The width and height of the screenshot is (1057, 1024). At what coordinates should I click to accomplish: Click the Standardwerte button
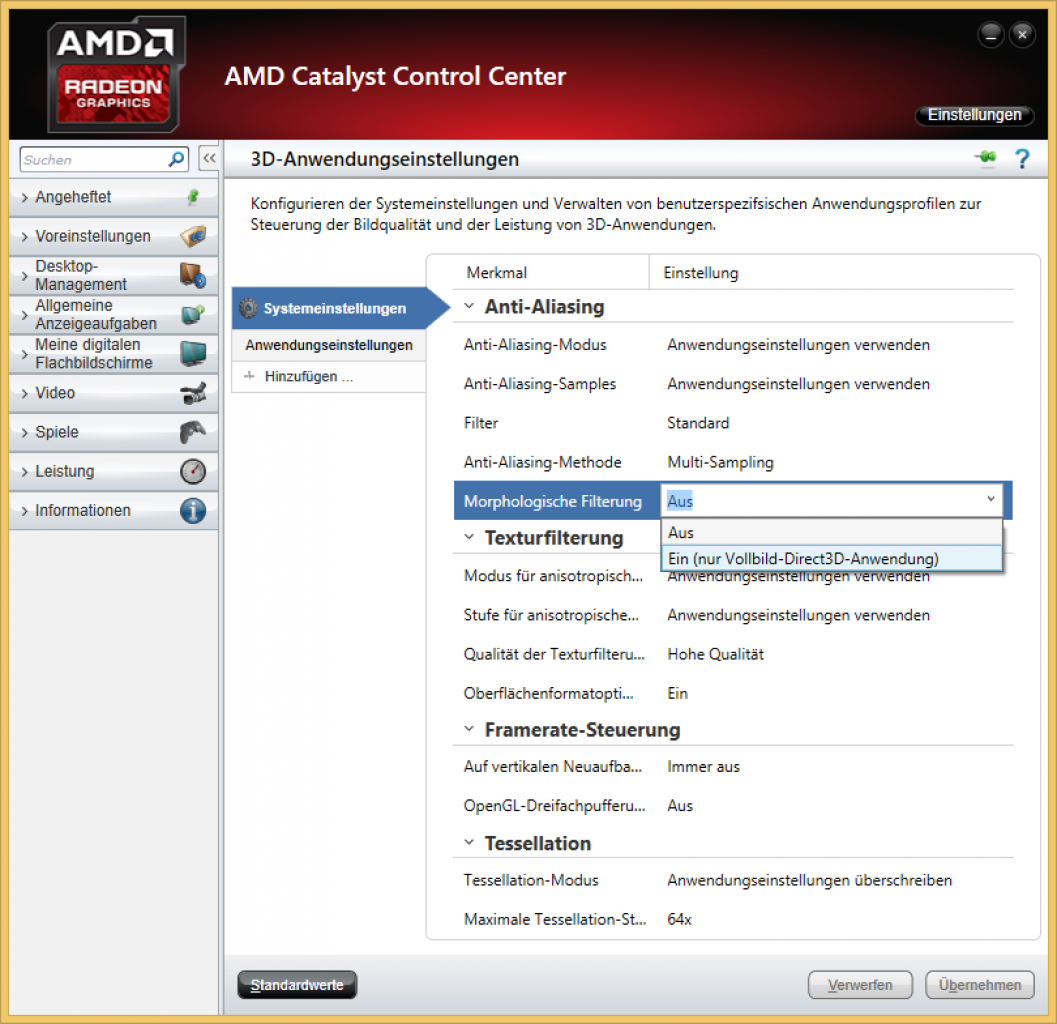pyautogui.click(x=297, y=985)
